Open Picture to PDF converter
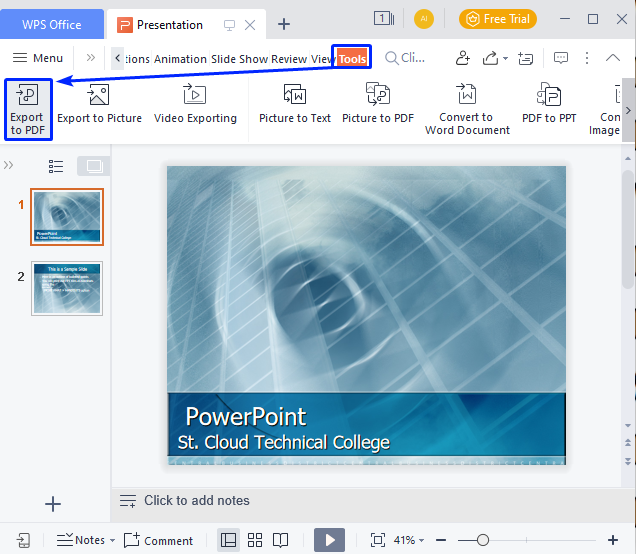636x554 pixels. 378,104
